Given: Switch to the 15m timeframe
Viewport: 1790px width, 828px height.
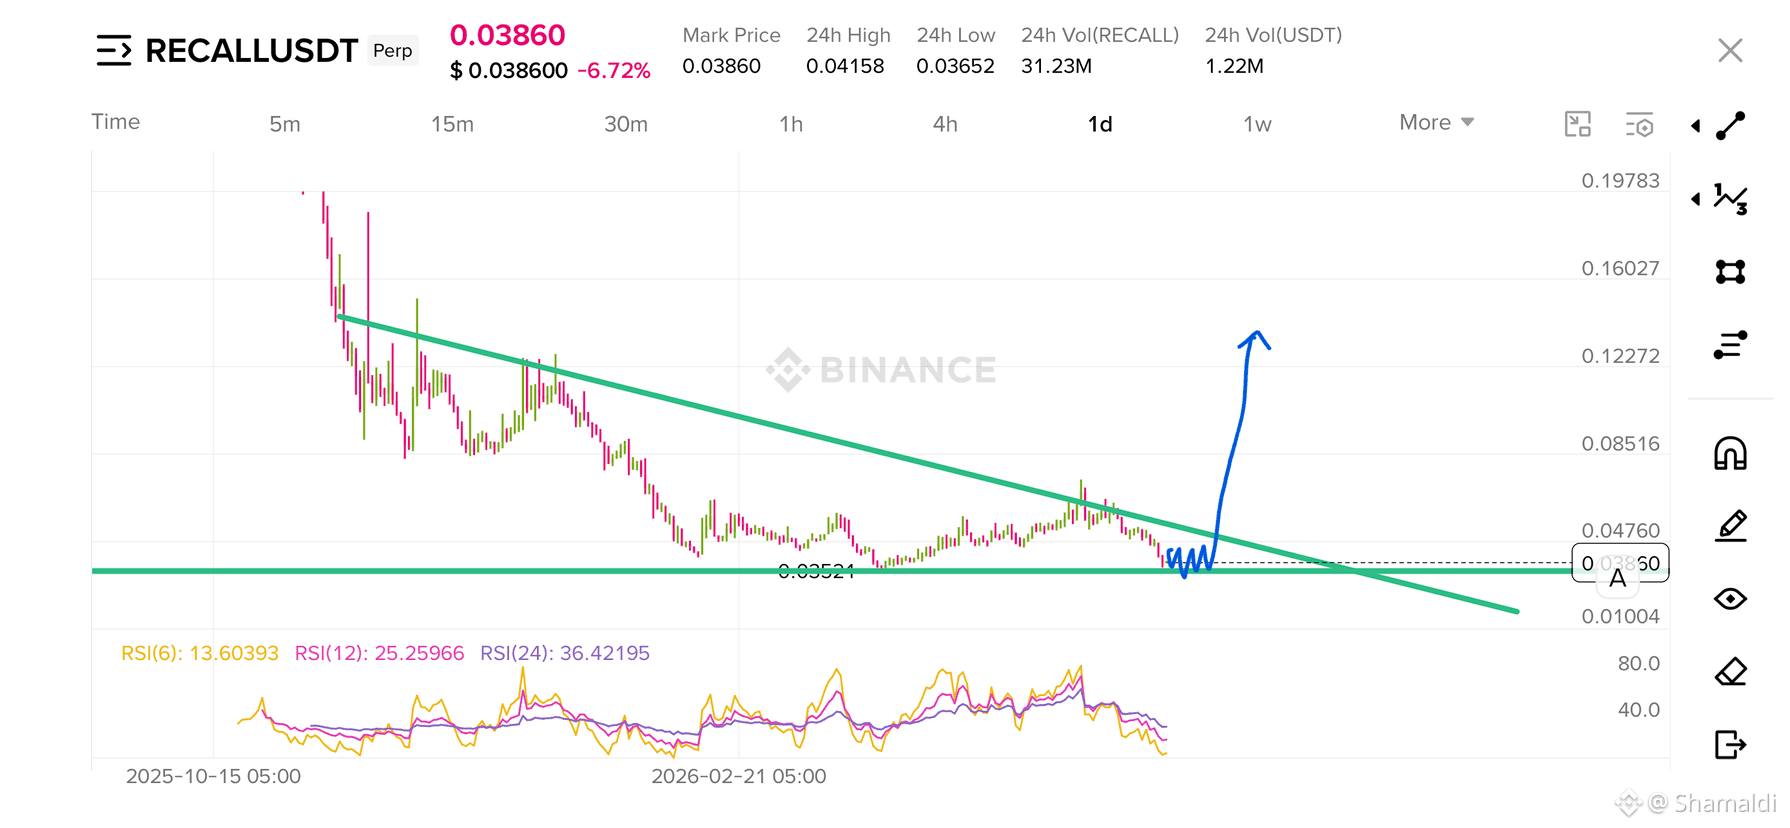Looking at the screenshot, I should [453, 124].
